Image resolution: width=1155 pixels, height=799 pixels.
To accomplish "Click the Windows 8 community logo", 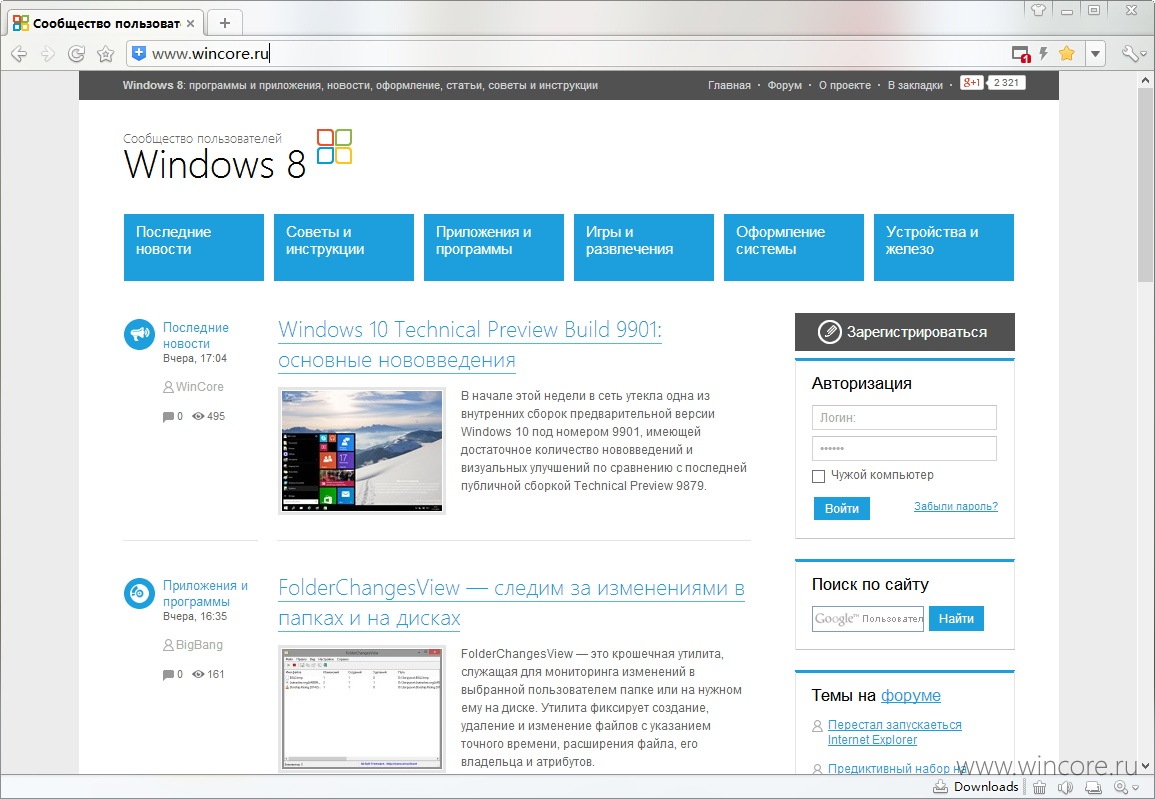I will pyautogui.click(x=237, y=155).
